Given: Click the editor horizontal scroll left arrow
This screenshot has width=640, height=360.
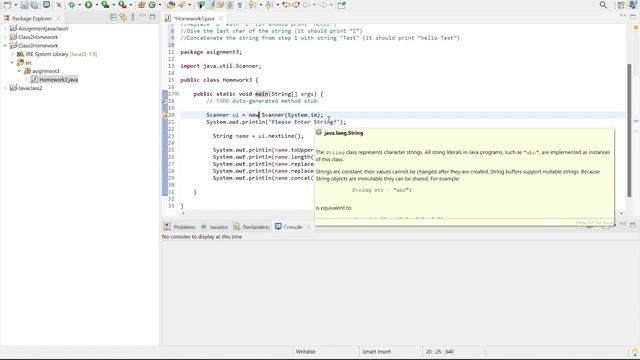Looking at the screenshot, I should [x=183, y=213].
